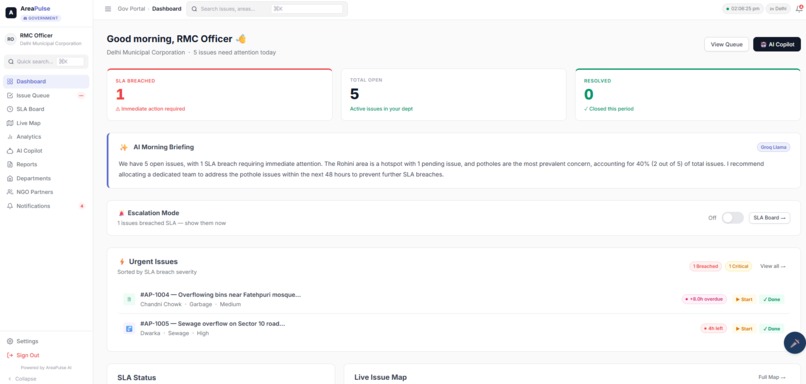
Task: Click the Issue Queue sidebar icon
Action: [10, 96]
